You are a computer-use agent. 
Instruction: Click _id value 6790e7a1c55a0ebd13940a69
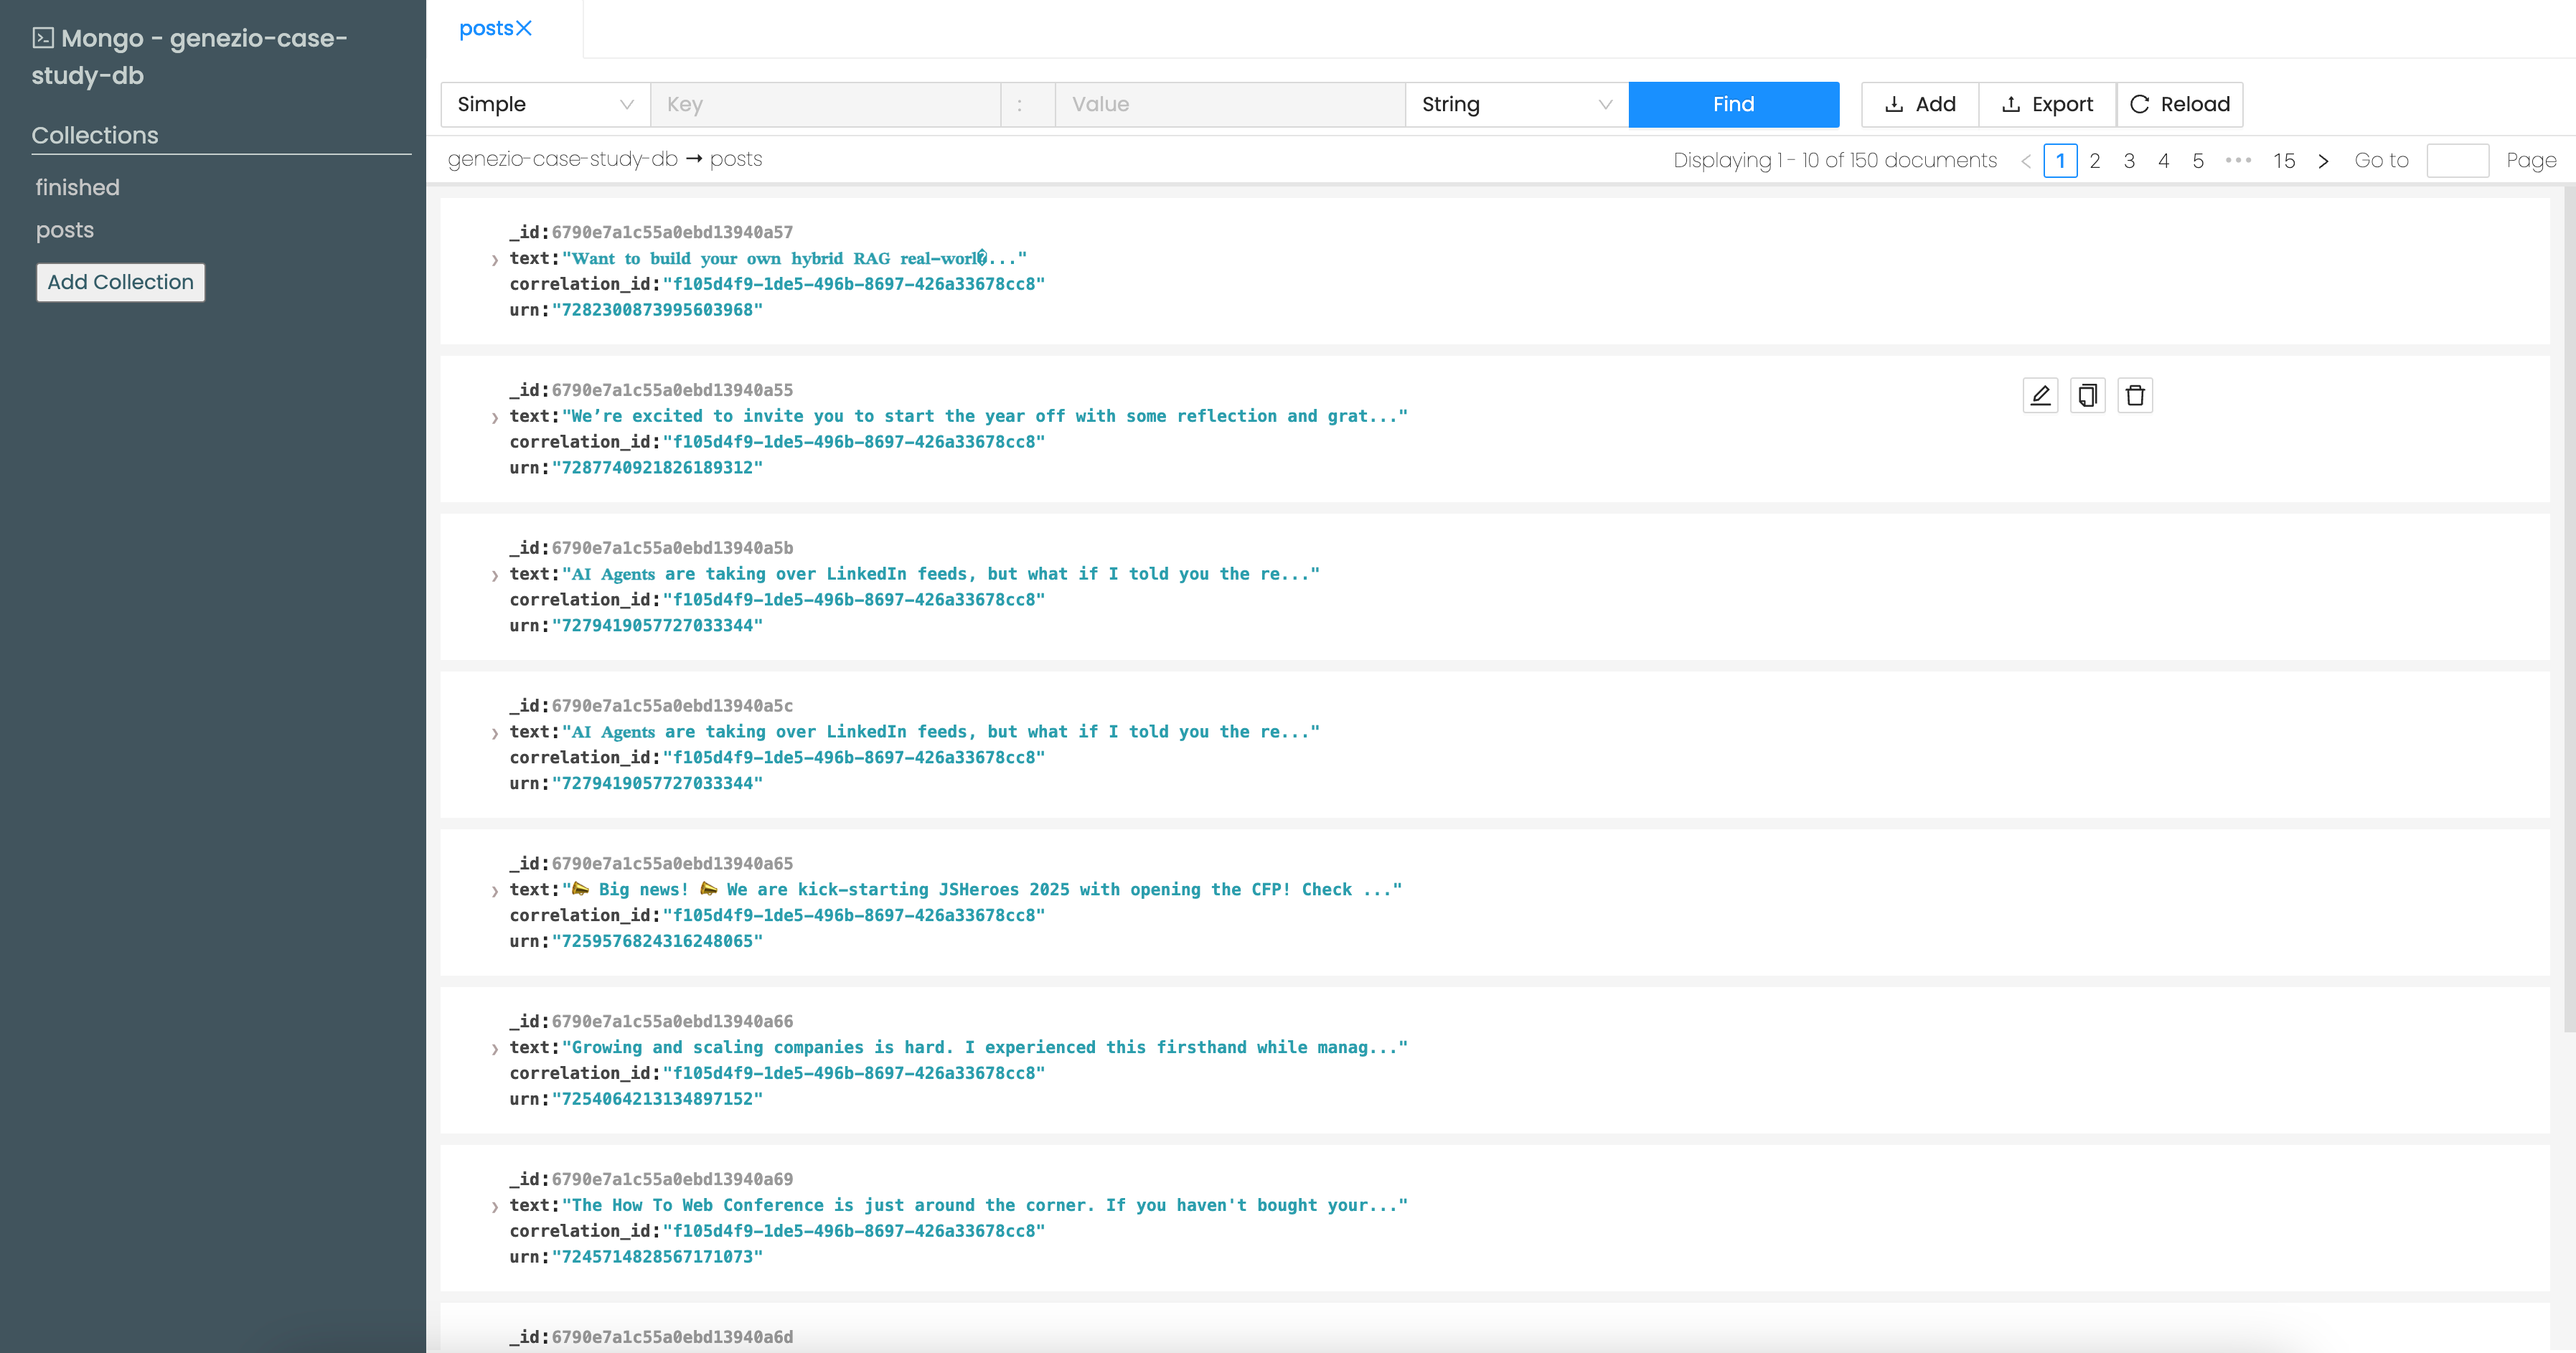pos(672,1180)
